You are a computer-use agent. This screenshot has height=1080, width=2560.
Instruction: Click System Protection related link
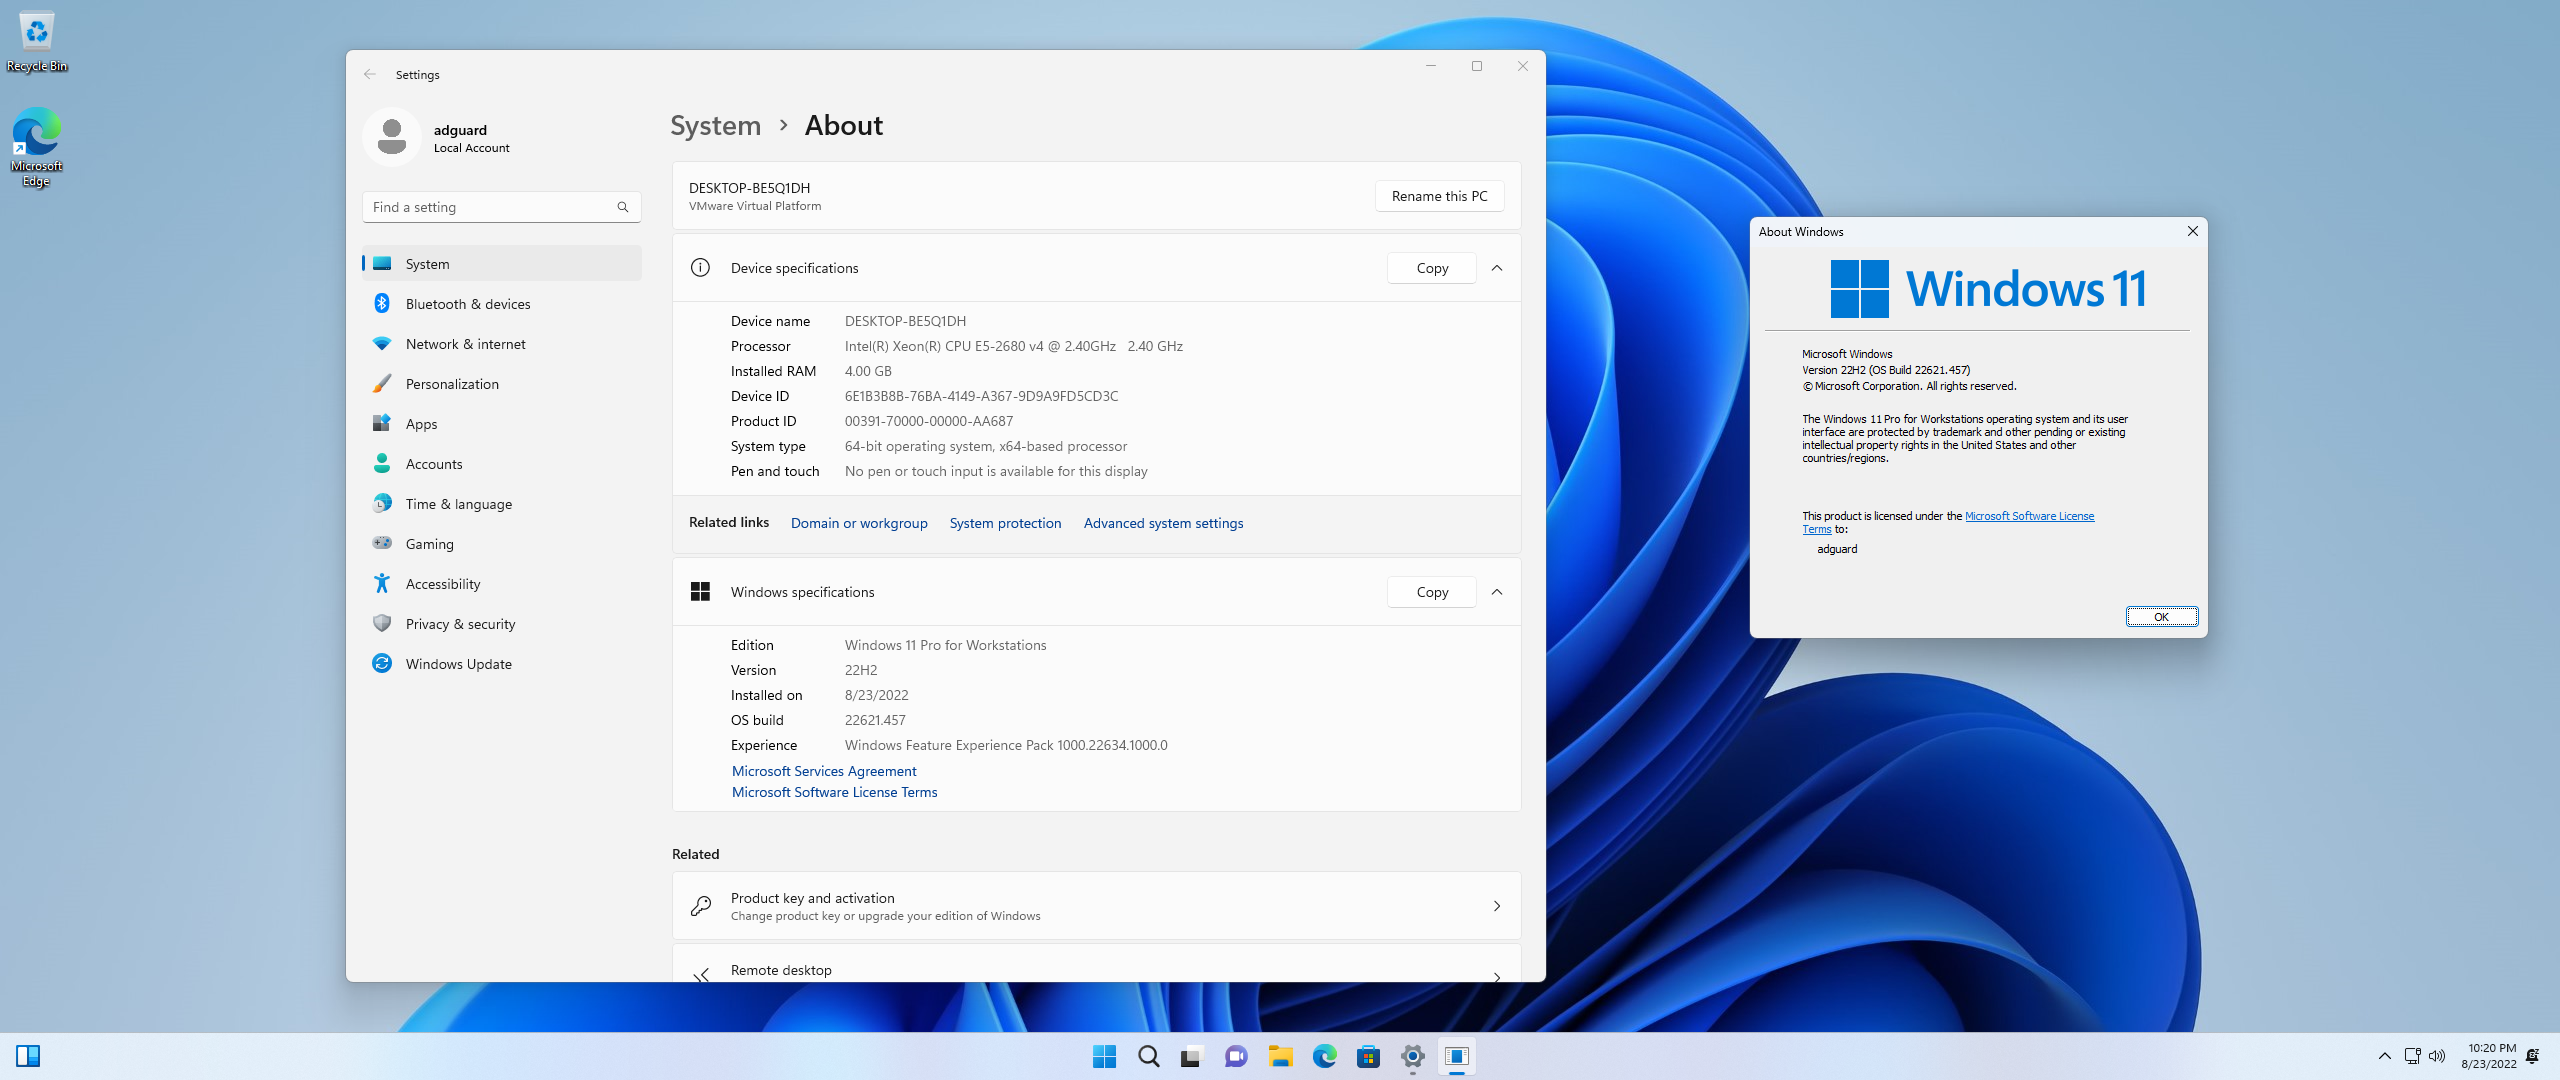pos(1002,522)
